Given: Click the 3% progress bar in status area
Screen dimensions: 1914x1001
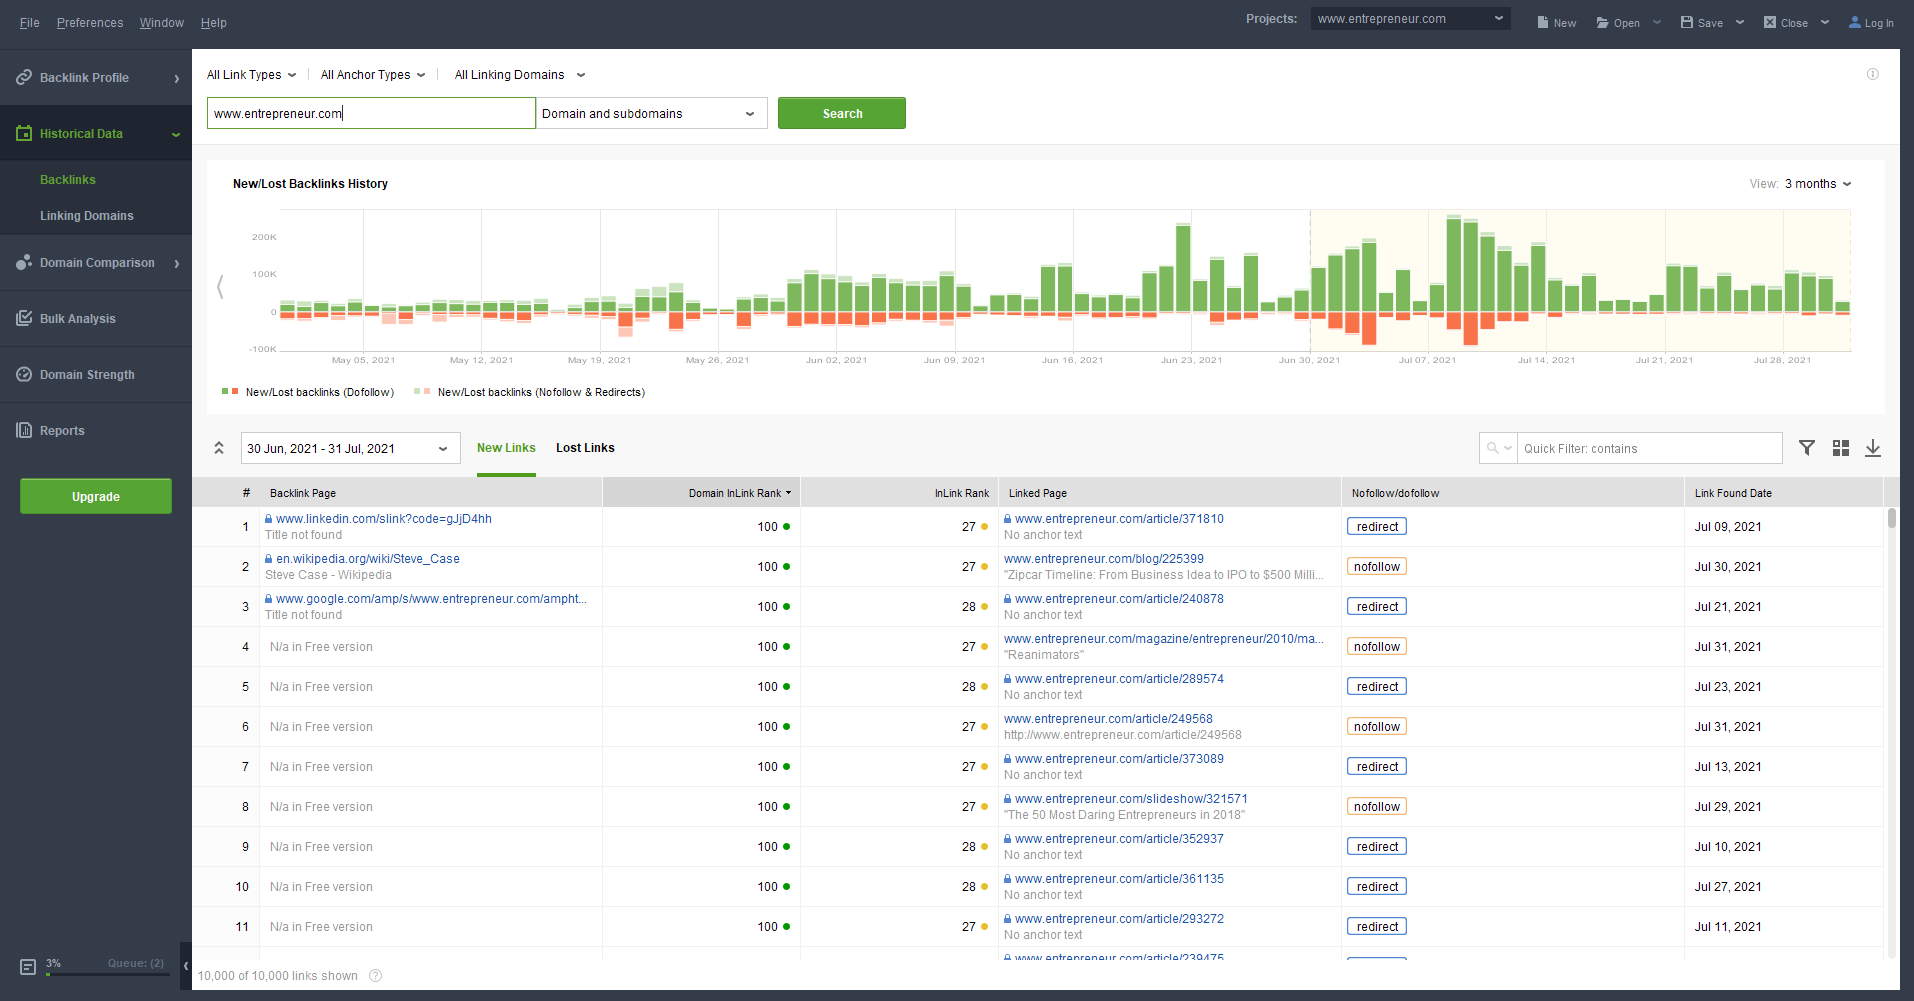Looking at the screenshot, I should (107, 973).
